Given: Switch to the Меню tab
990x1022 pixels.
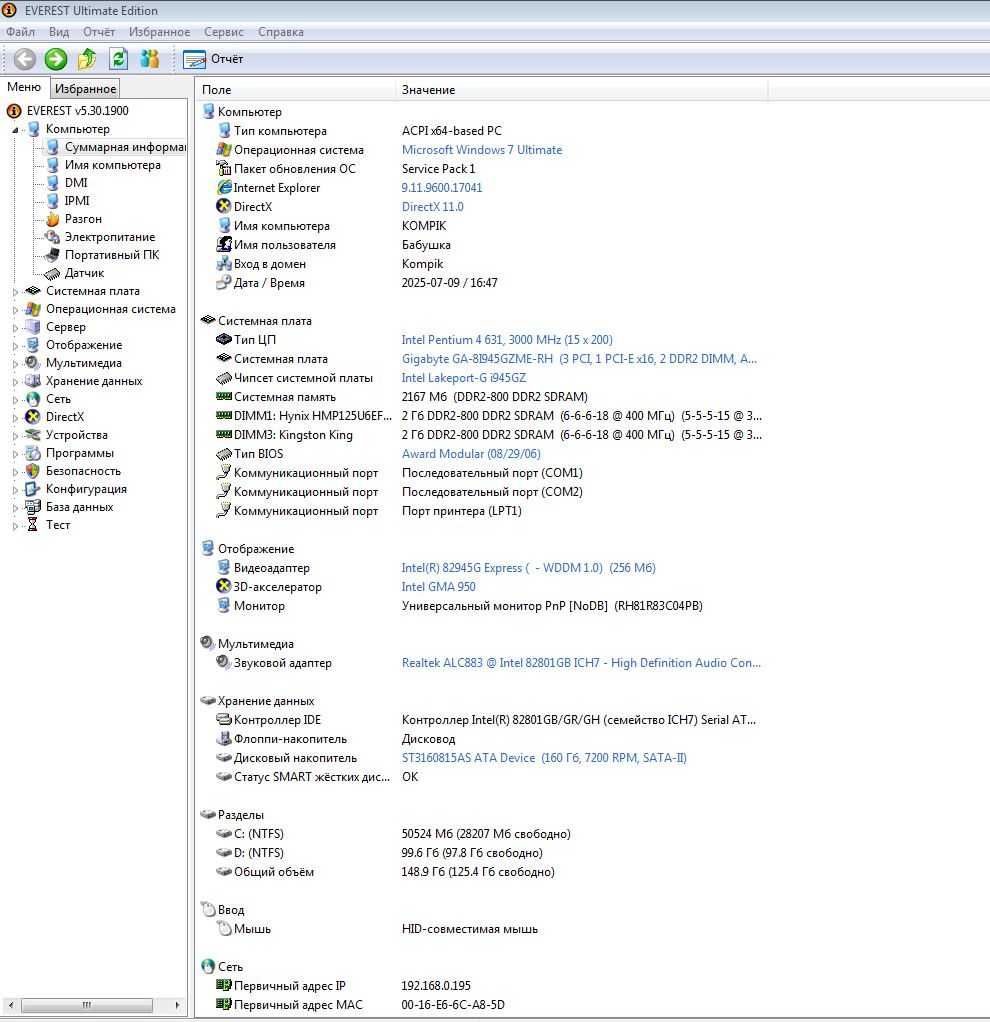Looking at the screenshot, I should tap(24, 87).
